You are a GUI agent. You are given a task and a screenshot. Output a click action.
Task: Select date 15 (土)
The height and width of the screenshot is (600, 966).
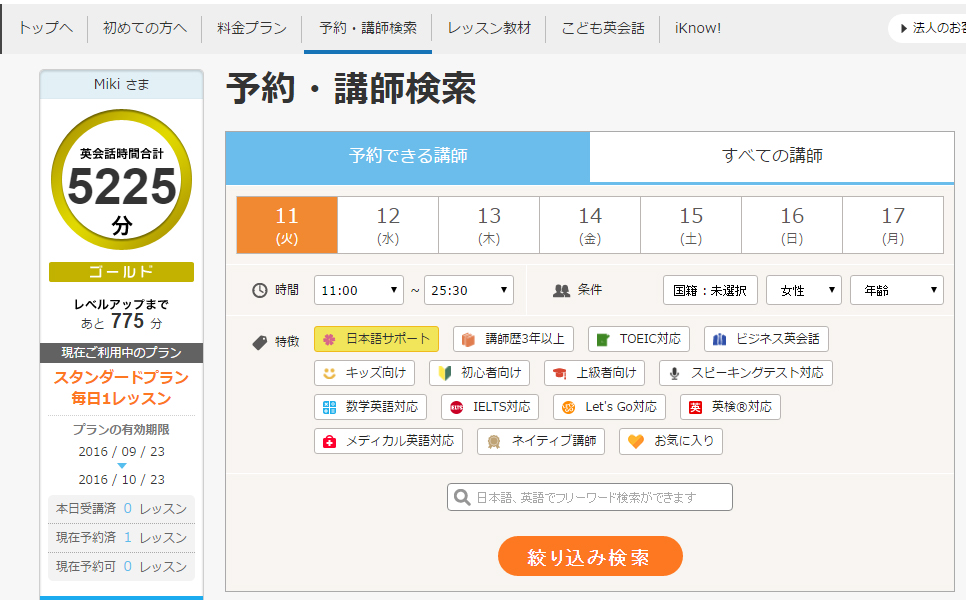tap(691, 225)
